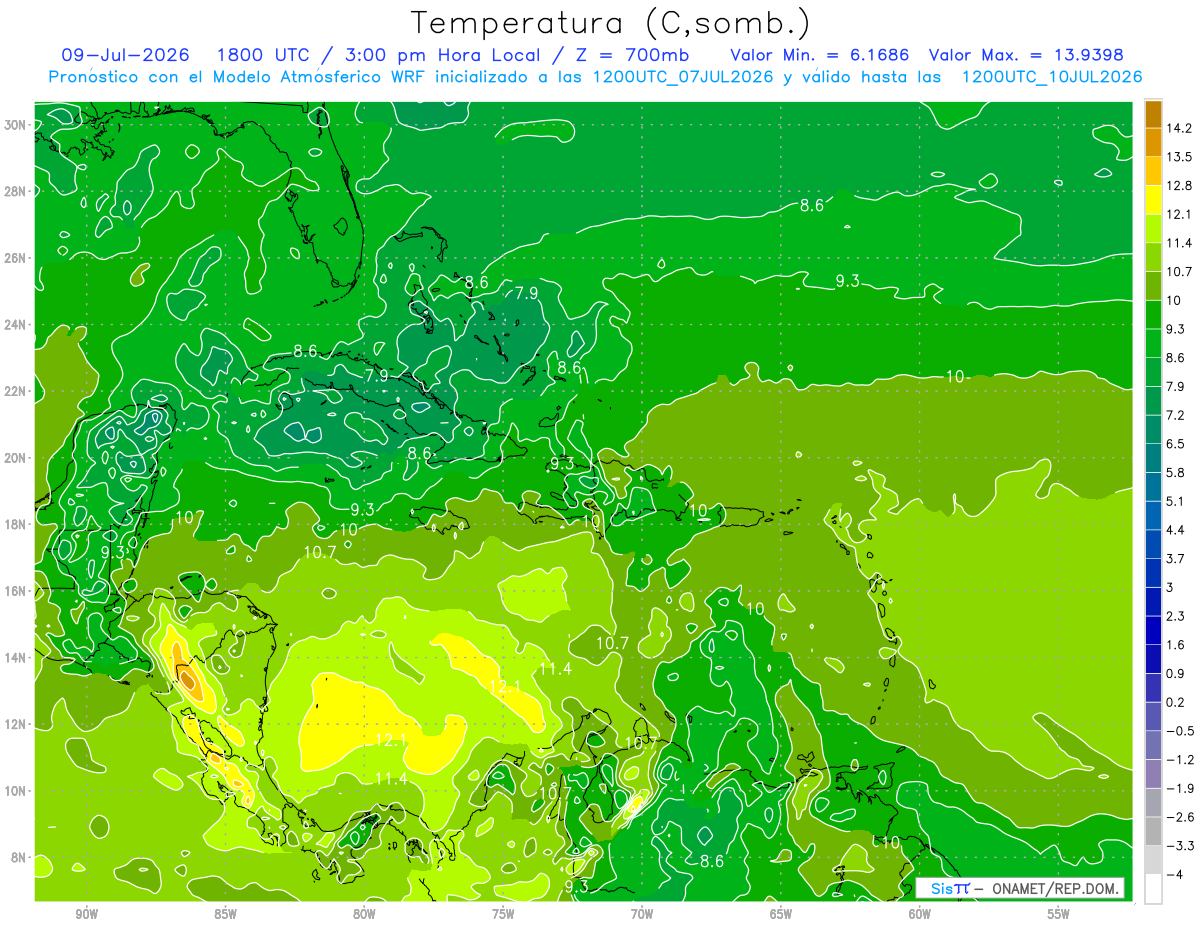Click legend value "0.2"

1176,702
